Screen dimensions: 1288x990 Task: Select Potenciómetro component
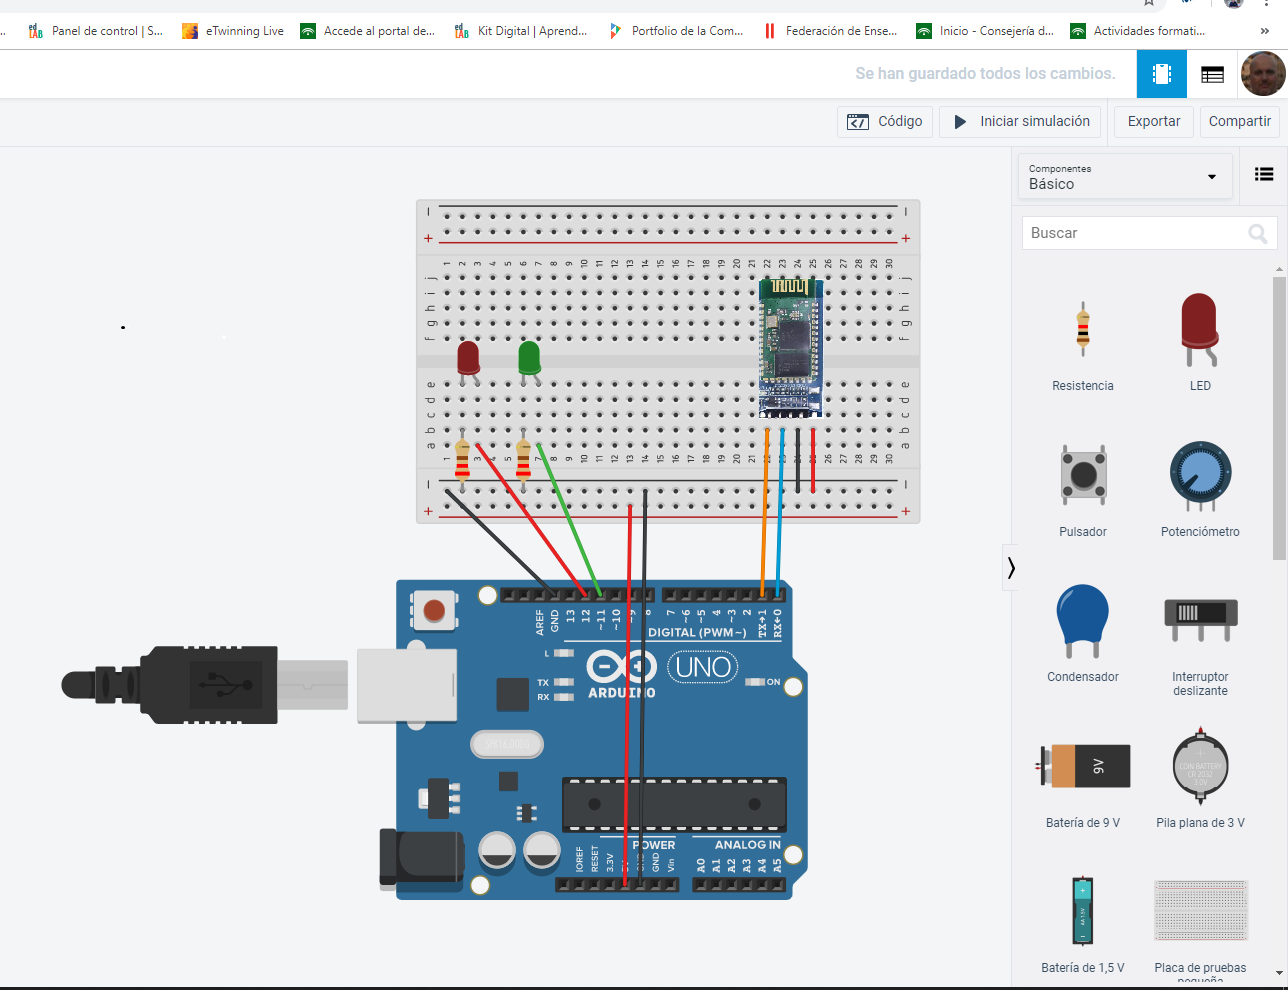pos(1200,490)
